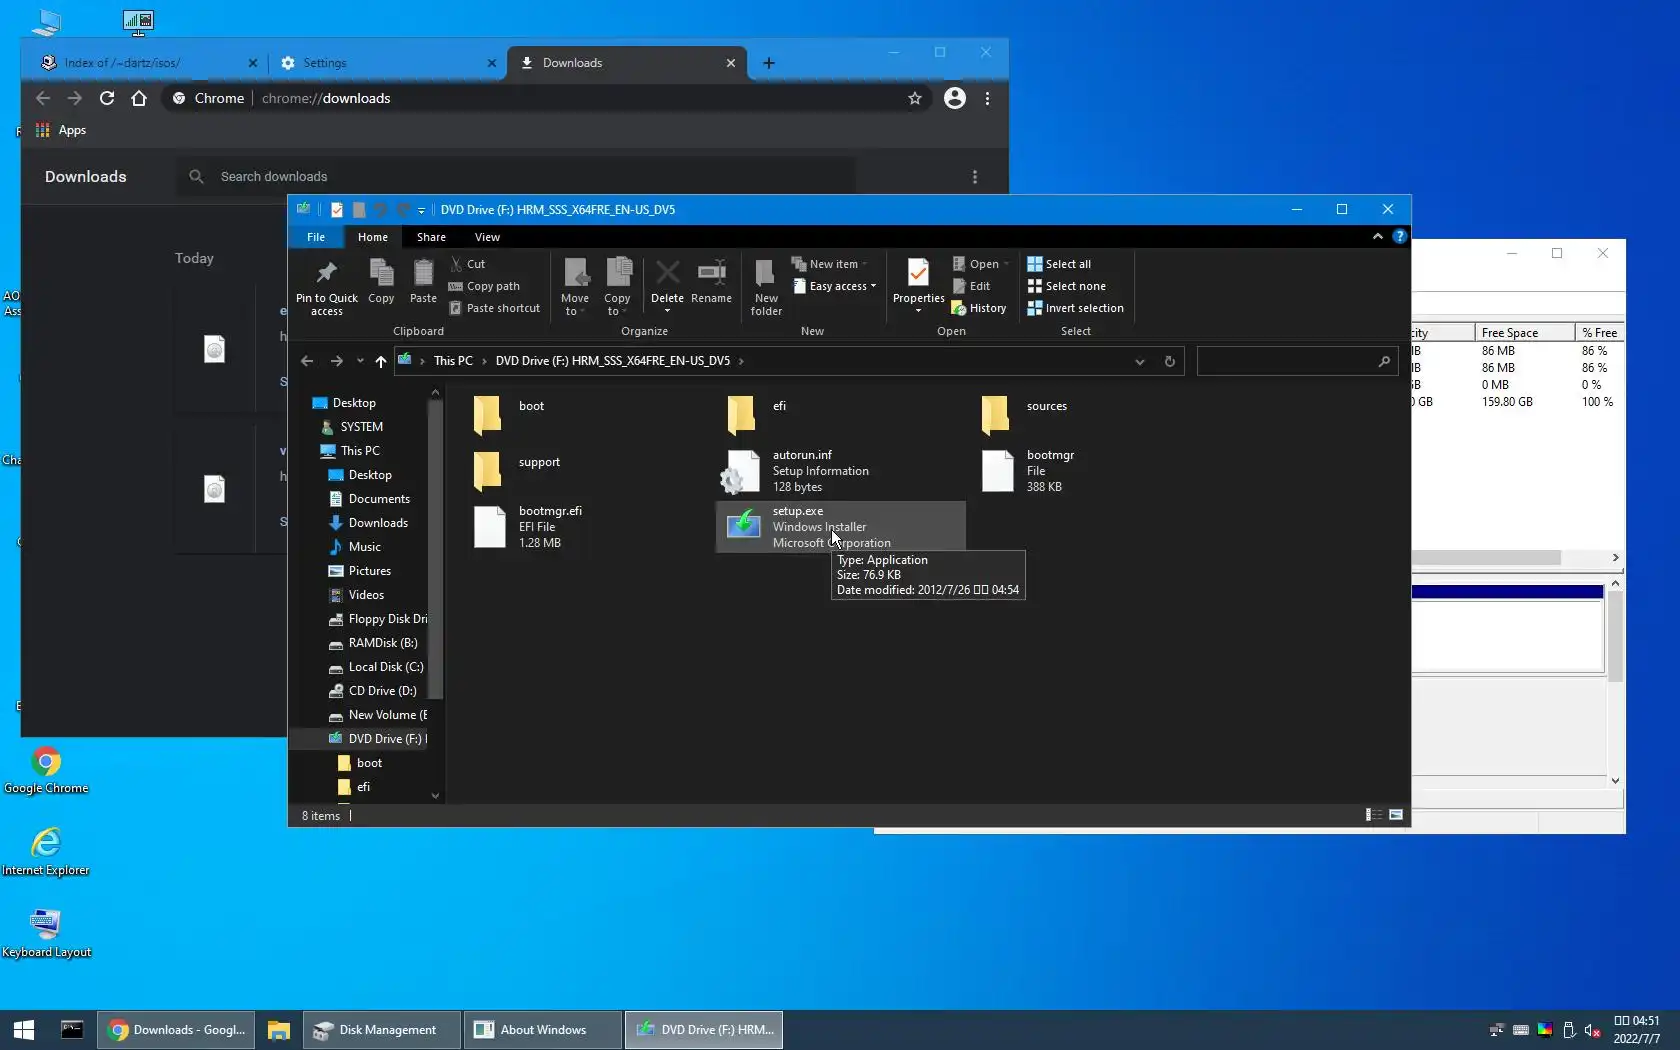The height and width of the screenshot is (1050, 1680).
Task: Click the Internet Explorer desktop icon
Action: [x=46, y=852]
